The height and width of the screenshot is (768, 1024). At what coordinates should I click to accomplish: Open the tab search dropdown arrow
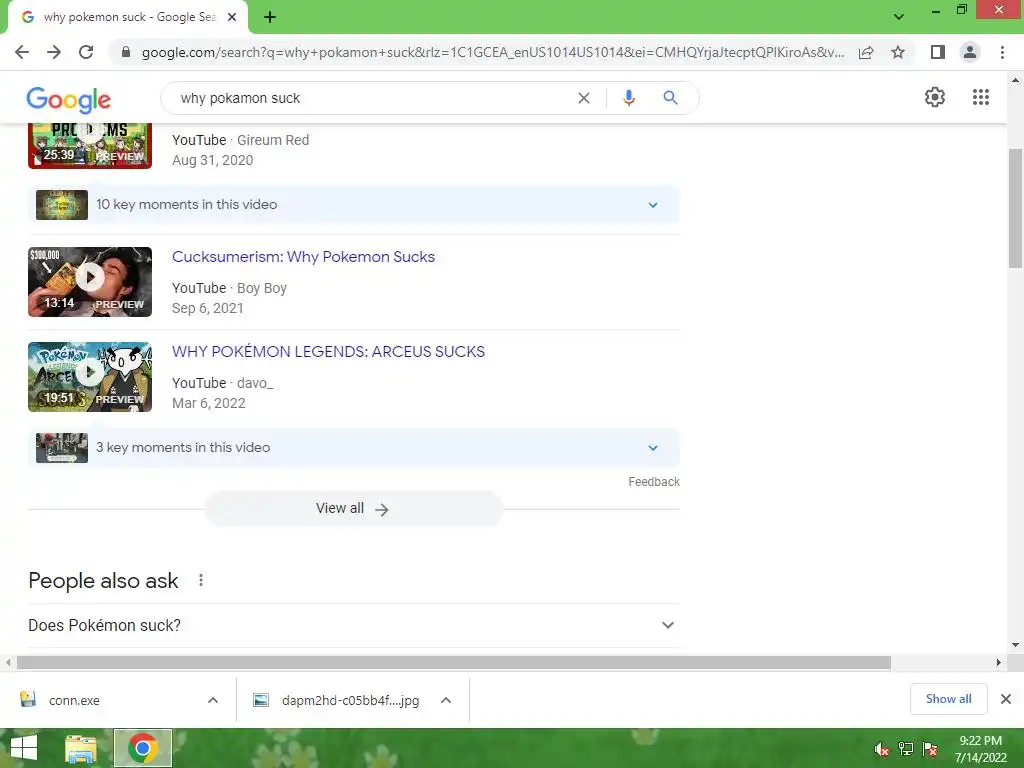pyautogui.click(x=899, y=16)
